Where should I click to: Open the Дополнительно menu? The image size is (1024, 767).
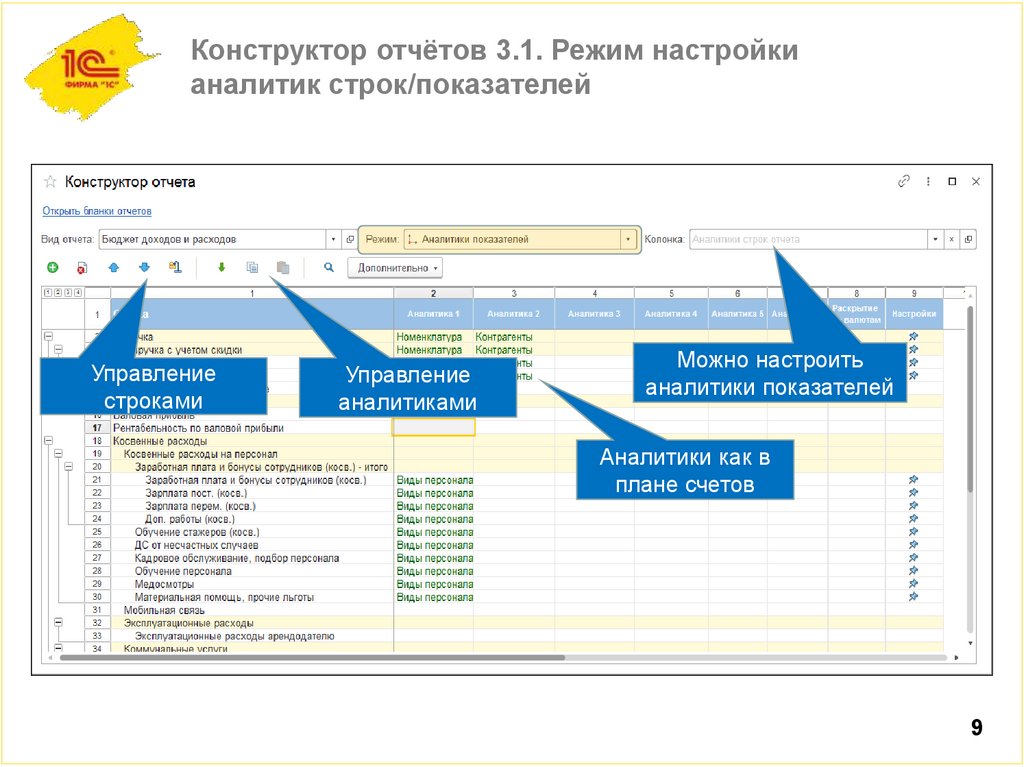[393, 267]
